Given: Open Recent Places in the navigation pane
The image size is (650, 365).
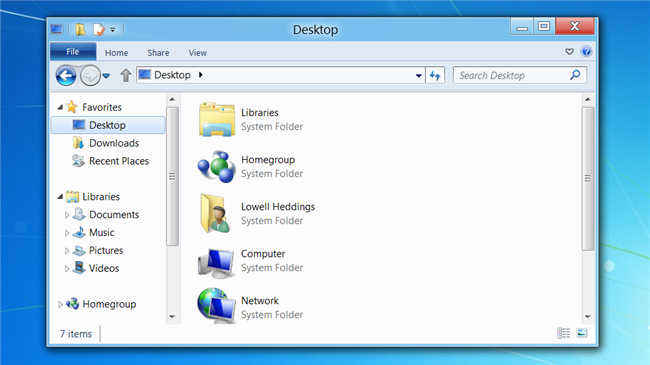Looking at the screenshot, I should coord(119,161).
